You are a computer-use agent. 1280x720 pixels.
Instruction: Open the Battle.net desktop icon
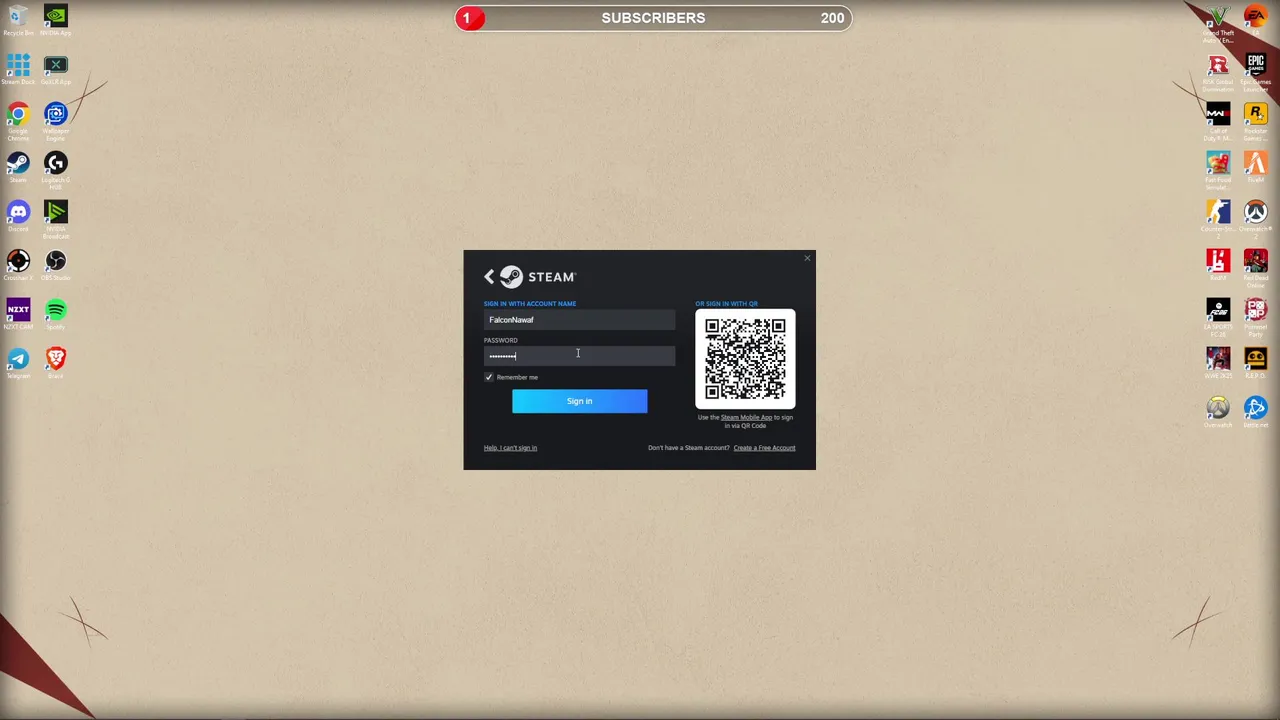(x=1256, y=412)
